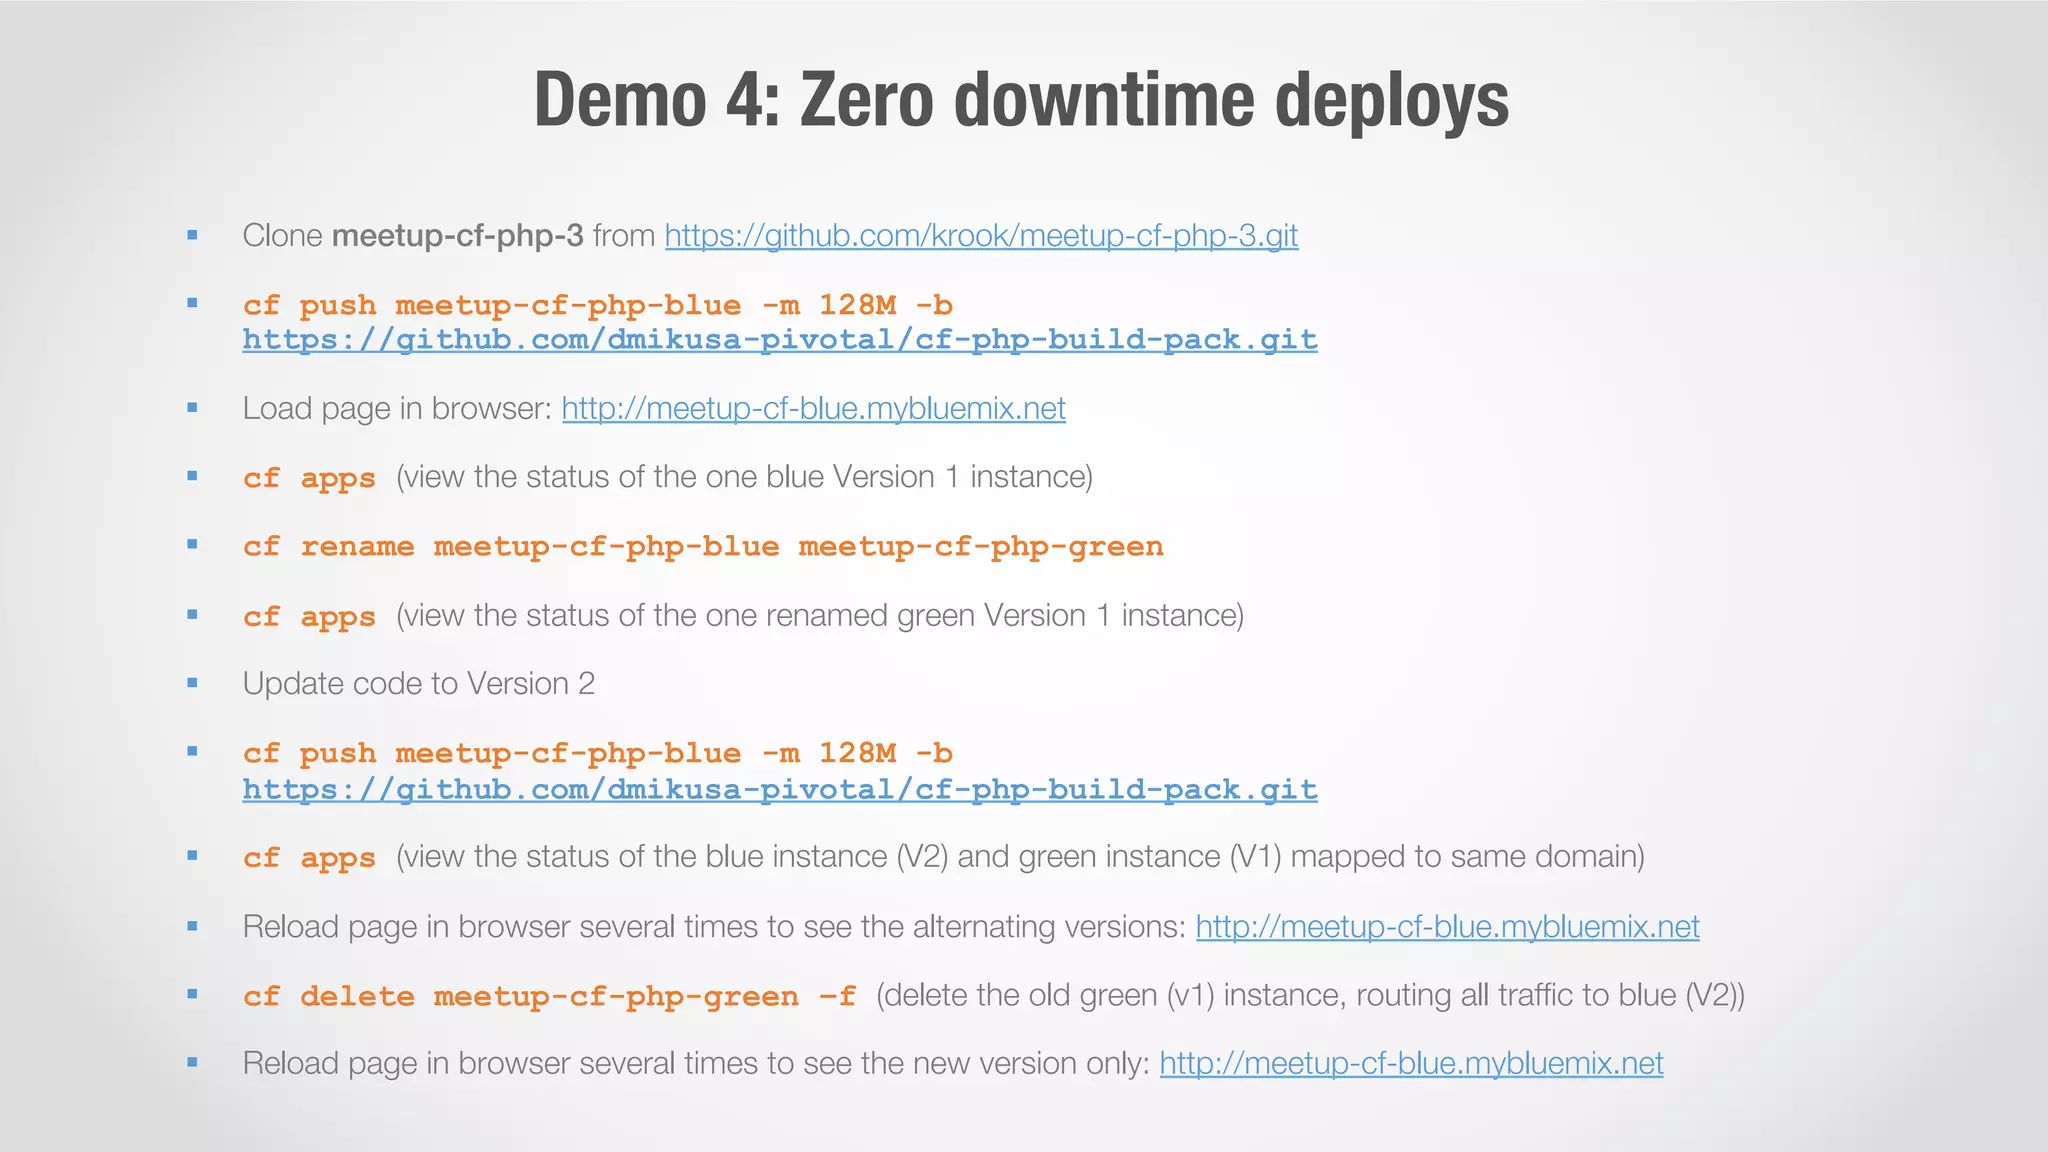This screenshot has height=1152, width=2048.
Task: Click text 'Reload page in browser several times to see the new version only:'
Action: (697, 1063)
